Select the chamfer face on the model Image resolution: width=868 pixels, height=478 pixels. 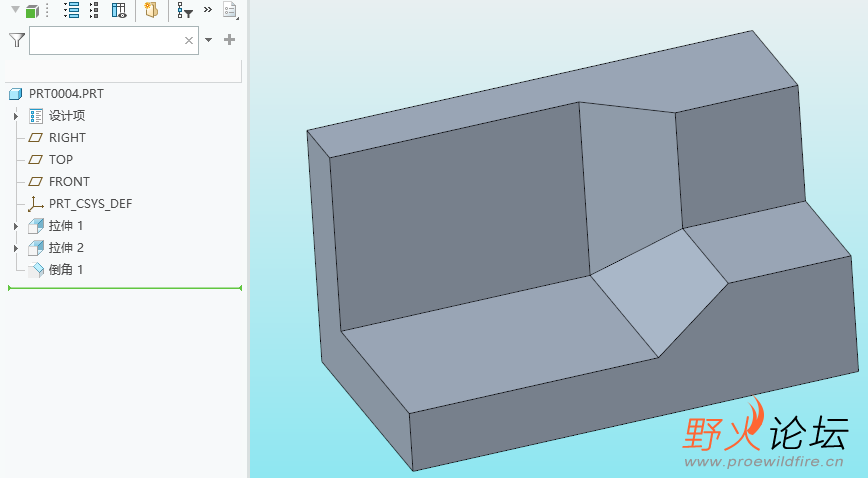pos(659,291)
